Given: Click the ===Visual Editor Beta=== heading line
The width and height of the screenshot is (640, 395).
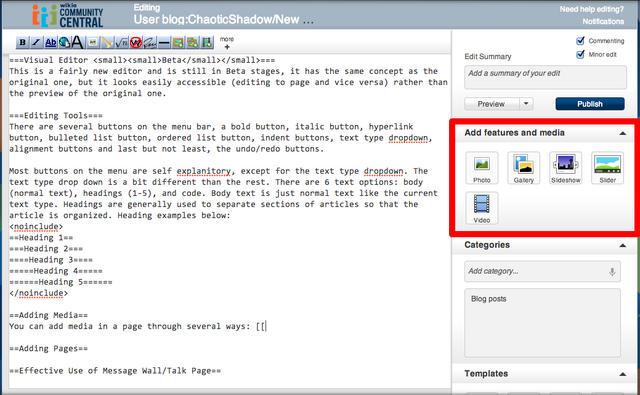Looking at the screenshot, I should tap(142, 60).
